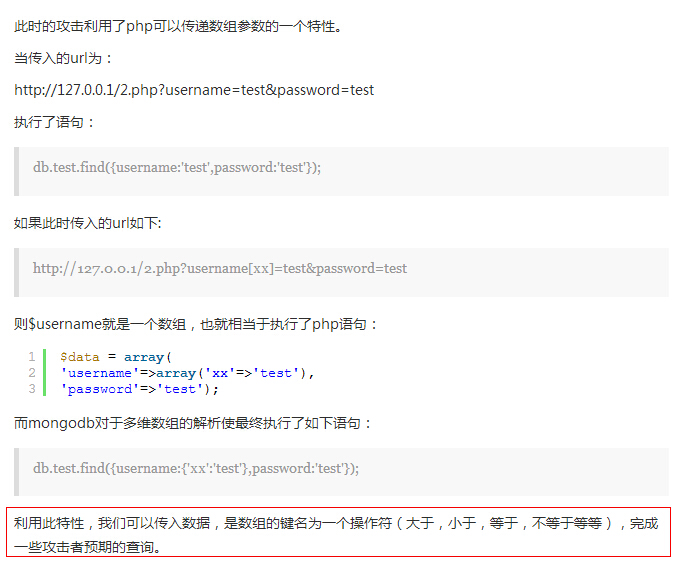Click the quoted URL with username[xx]=test
Screen dimensions: 692x565
pyautogui.click(x=220, y=268)
